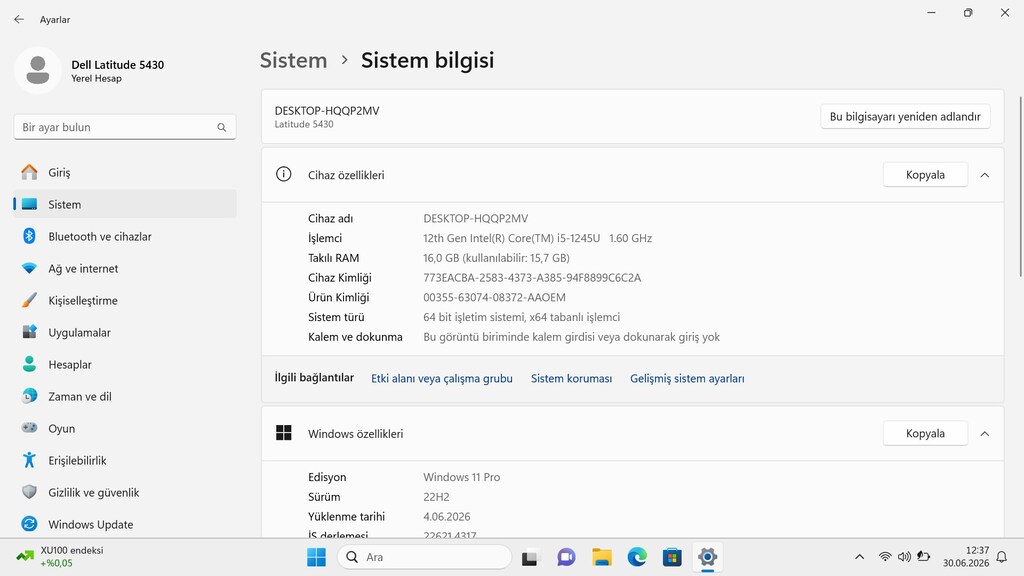The image size is (1024, 576).
Task: Open File Explorer from the taskbar
Action: [x=601, y=557]
